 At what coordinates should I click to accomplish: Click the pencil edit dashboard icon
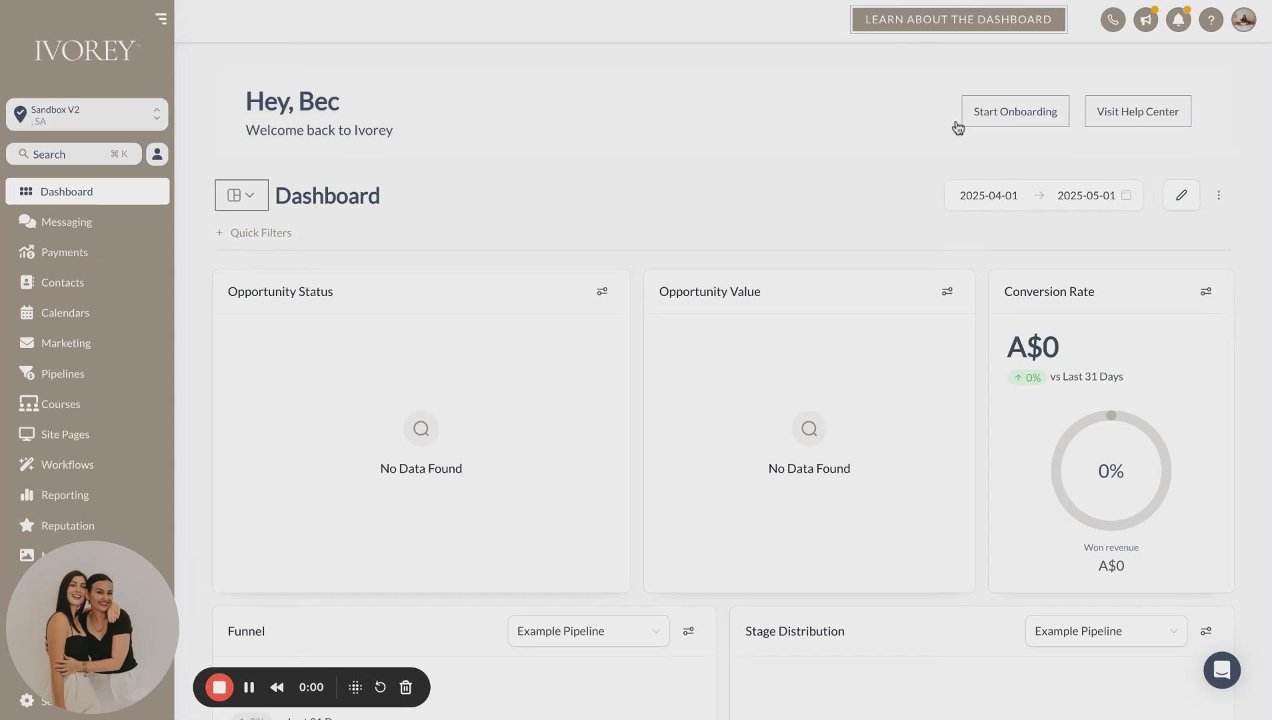click(x=1181, y=195)
